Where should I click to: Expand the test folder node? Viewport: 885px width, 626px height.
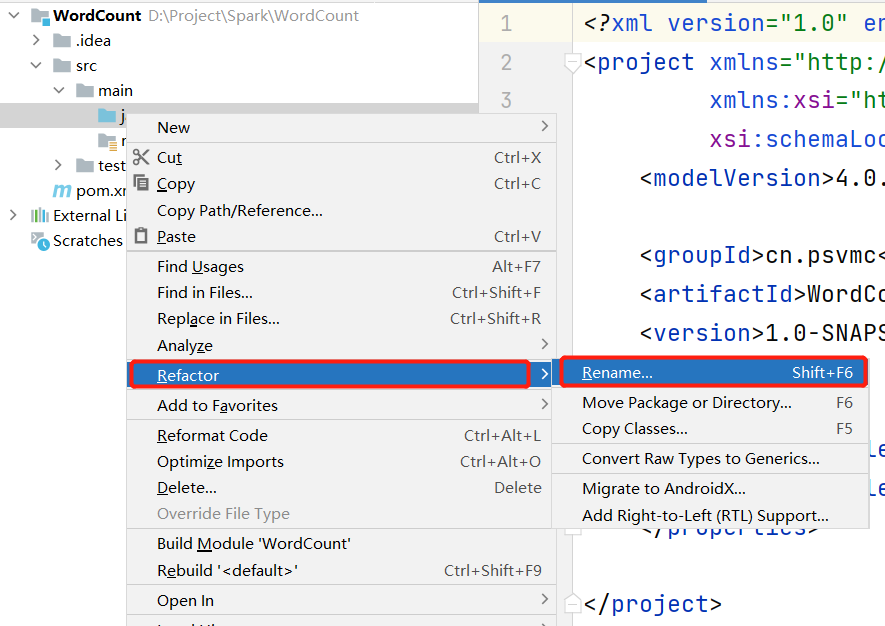pyautogui.click(x=58, y=165)
